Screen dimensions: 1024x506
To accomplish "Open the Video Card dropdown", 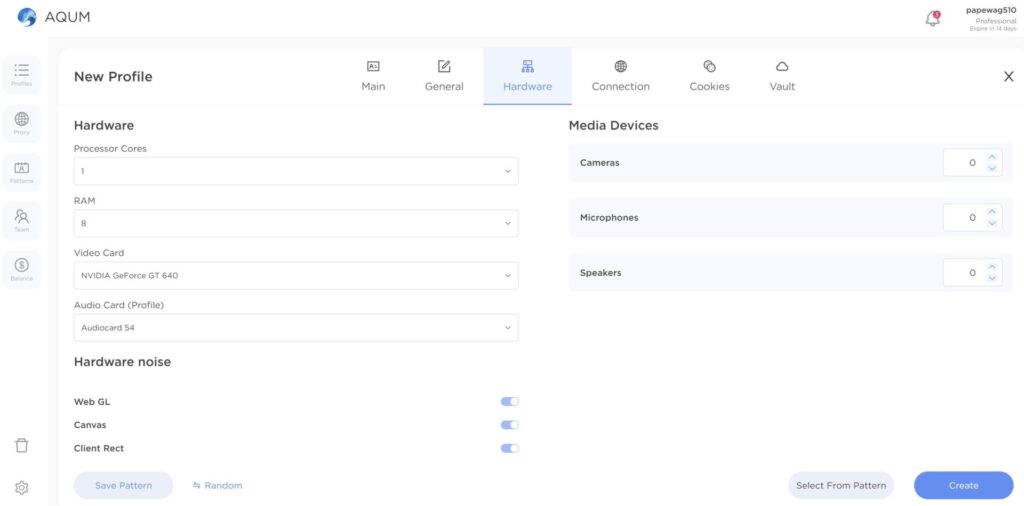I will (296, 276).
